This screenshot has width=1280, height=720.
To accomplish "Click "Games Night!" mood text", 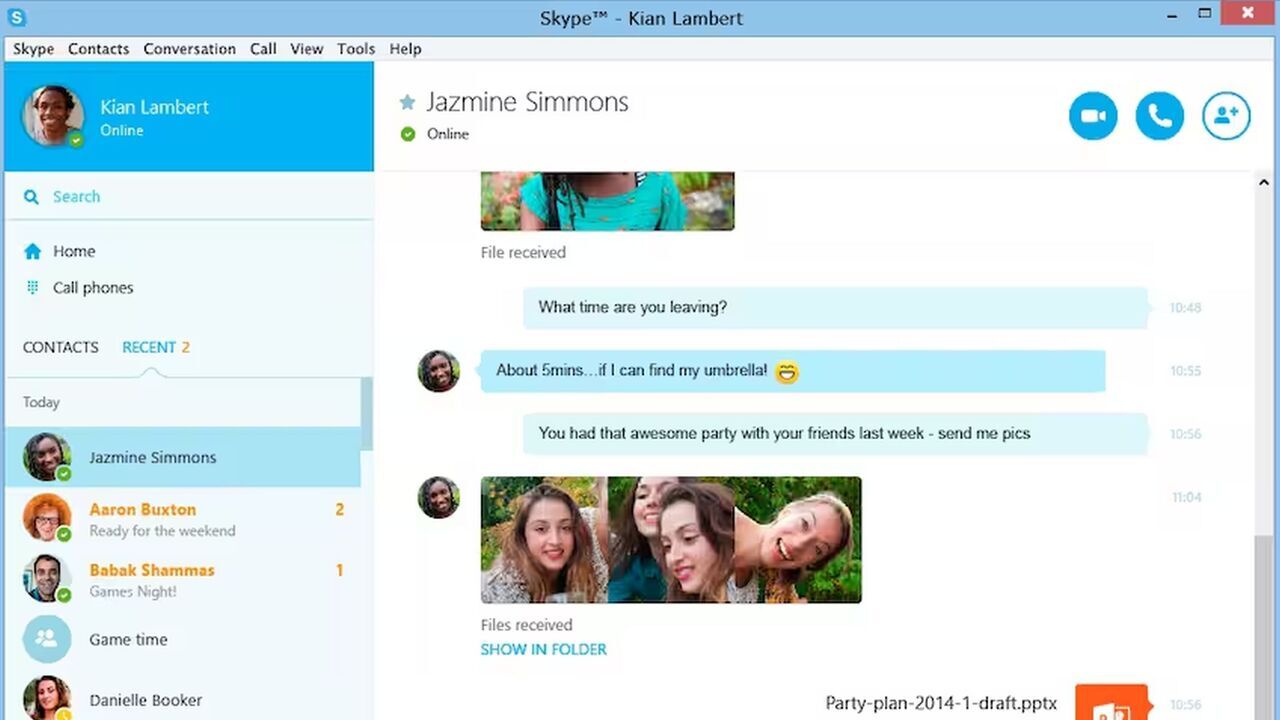I will click(133, 592).
